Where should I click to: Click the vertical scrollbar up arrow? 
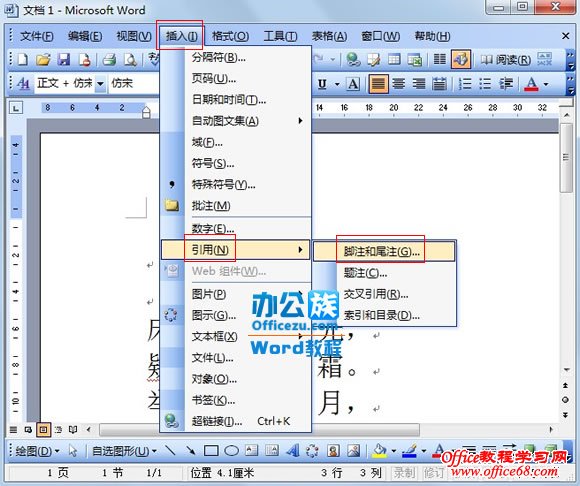566,116
